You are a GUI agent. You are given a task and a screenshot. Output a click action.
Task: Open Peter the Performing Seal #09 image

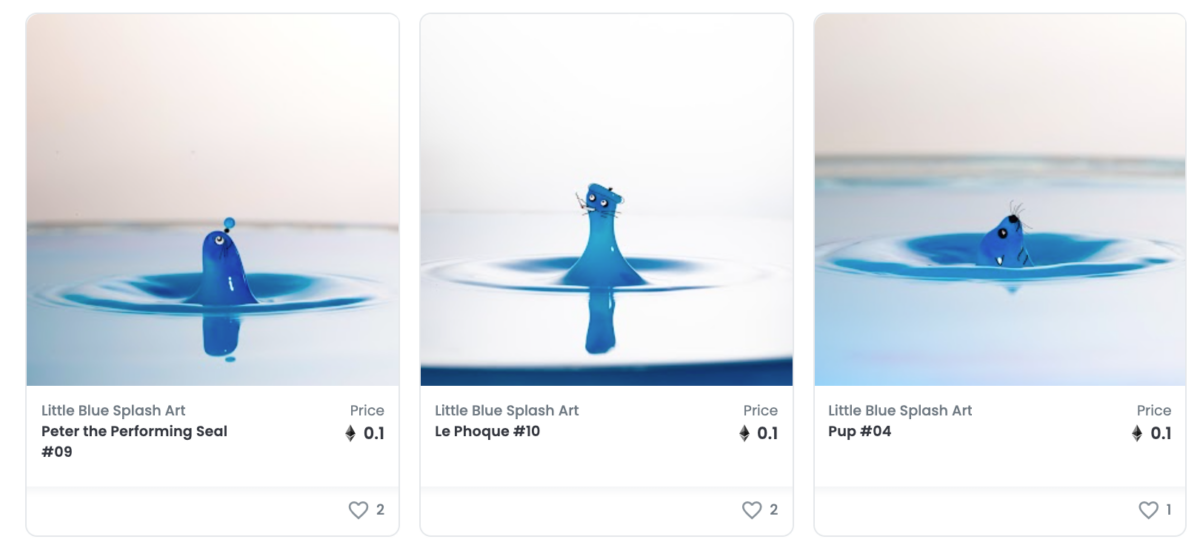point(212,200)
